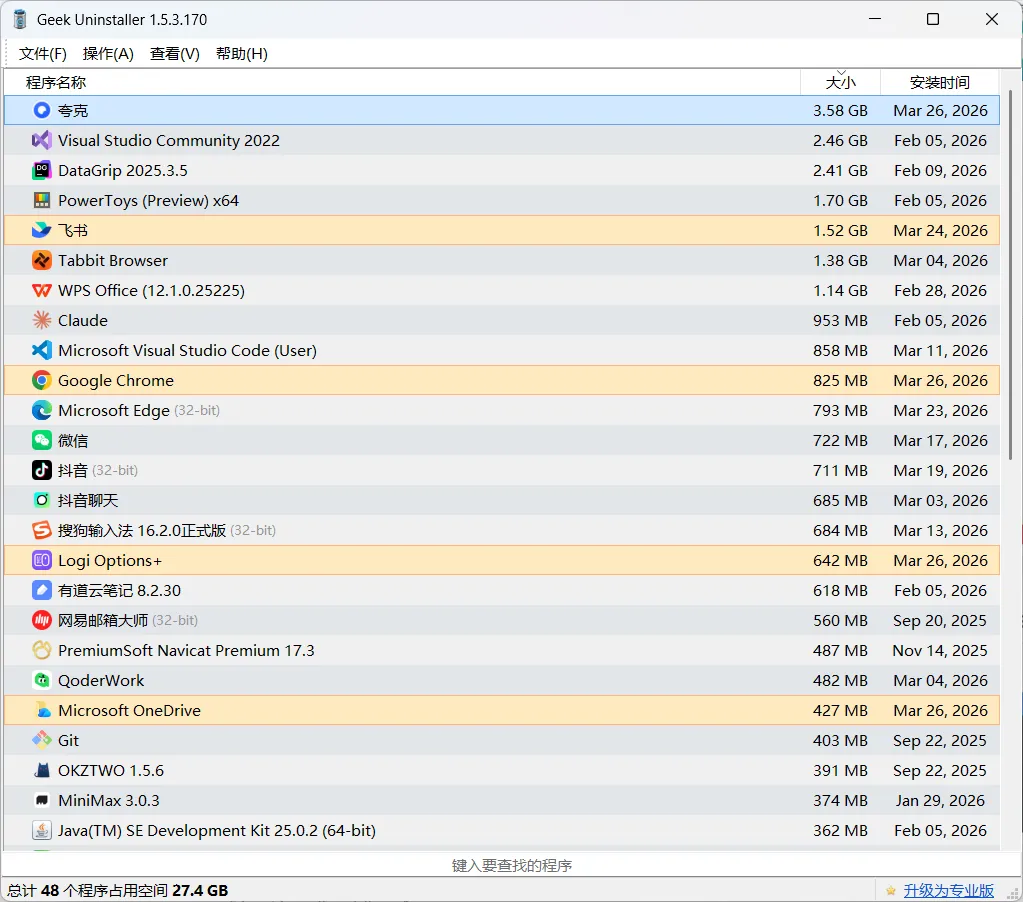1023x902 pixels.
Task: Click the window resize grip in the status bar corner
Action: [1014, 893]
